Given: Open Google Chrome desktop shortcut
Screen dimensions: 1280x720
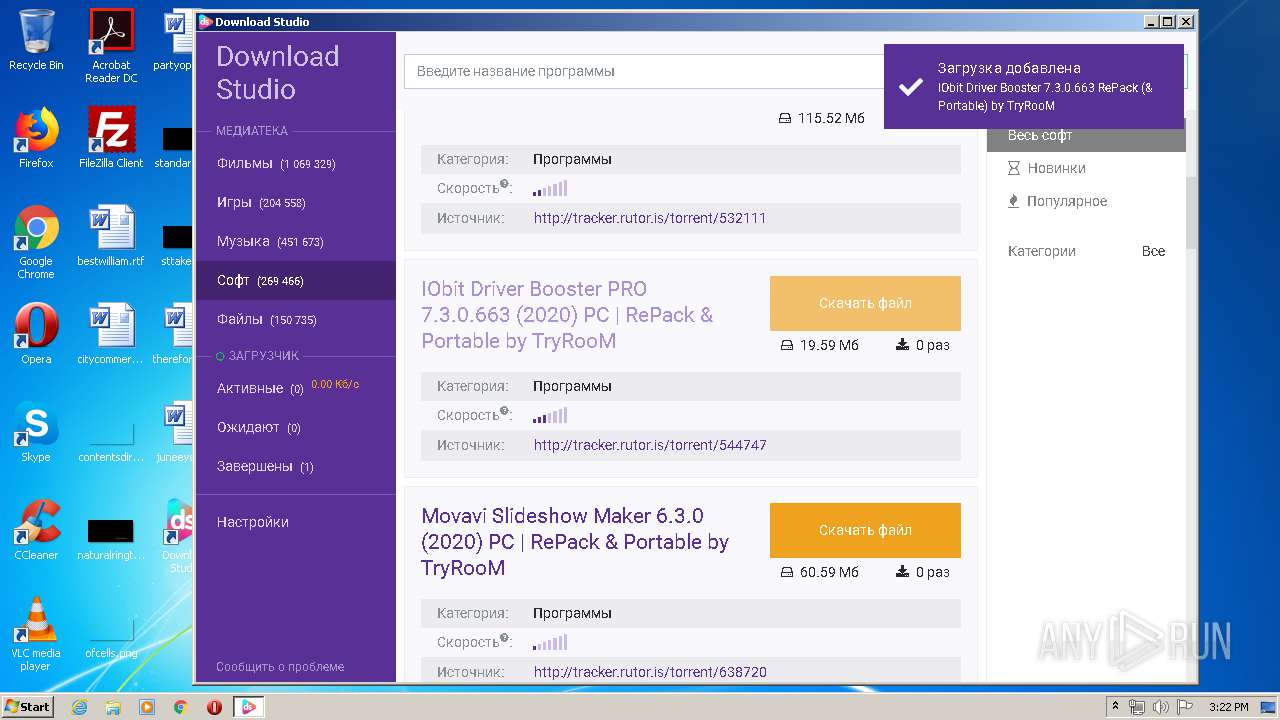Looking at the screenshot, I should (x=36, y=242).
